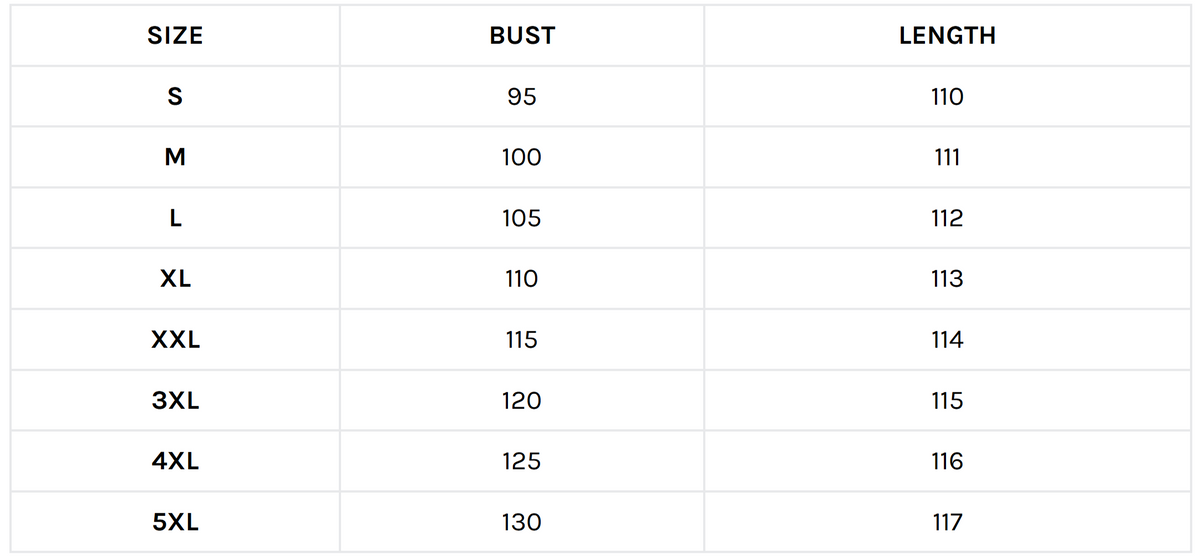Image resolution: width=1200 pixels, height=557 pixels.
Task: Click length value 116 for 4XL
Action: pos(946,461)
